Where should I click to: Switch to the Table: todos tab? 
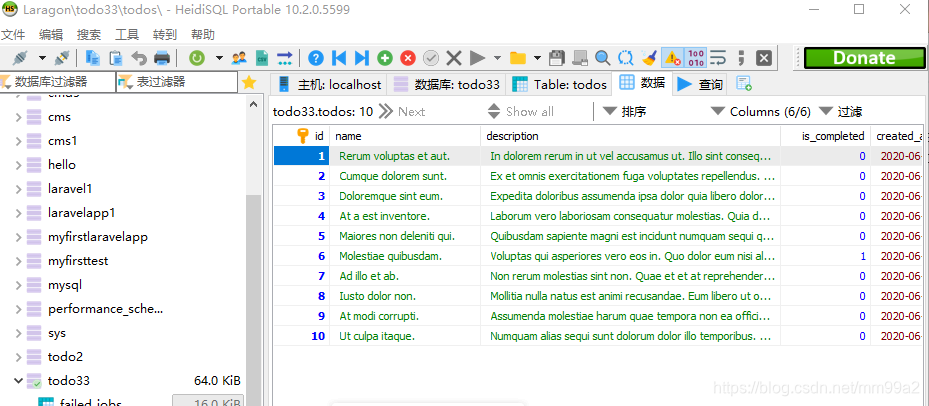coord(560,84)
